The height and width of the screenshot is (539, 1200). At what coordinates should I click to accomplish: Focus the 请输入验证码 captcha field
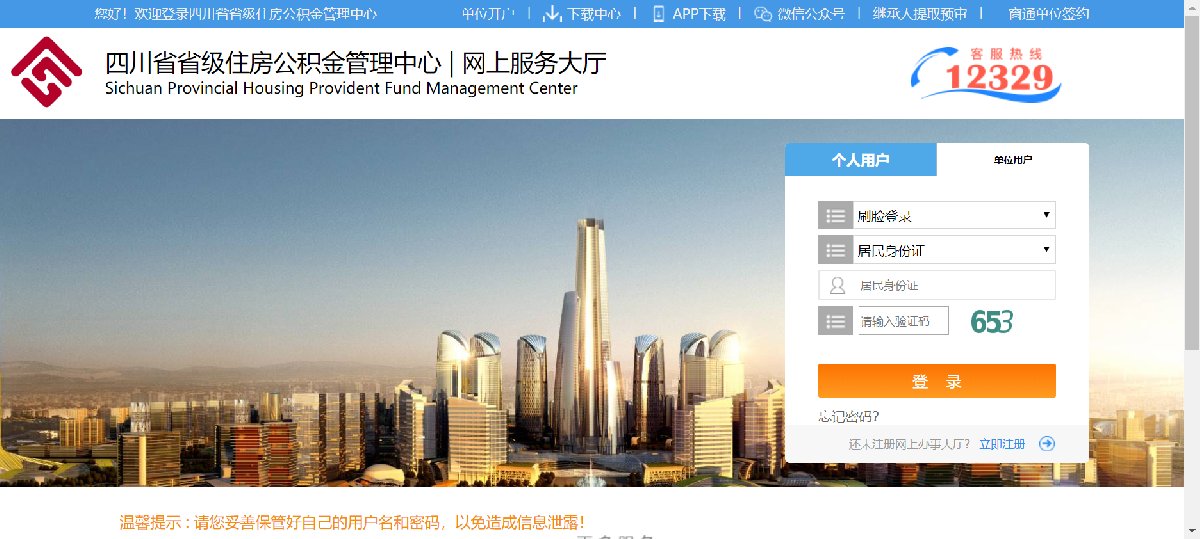point(903,321)
